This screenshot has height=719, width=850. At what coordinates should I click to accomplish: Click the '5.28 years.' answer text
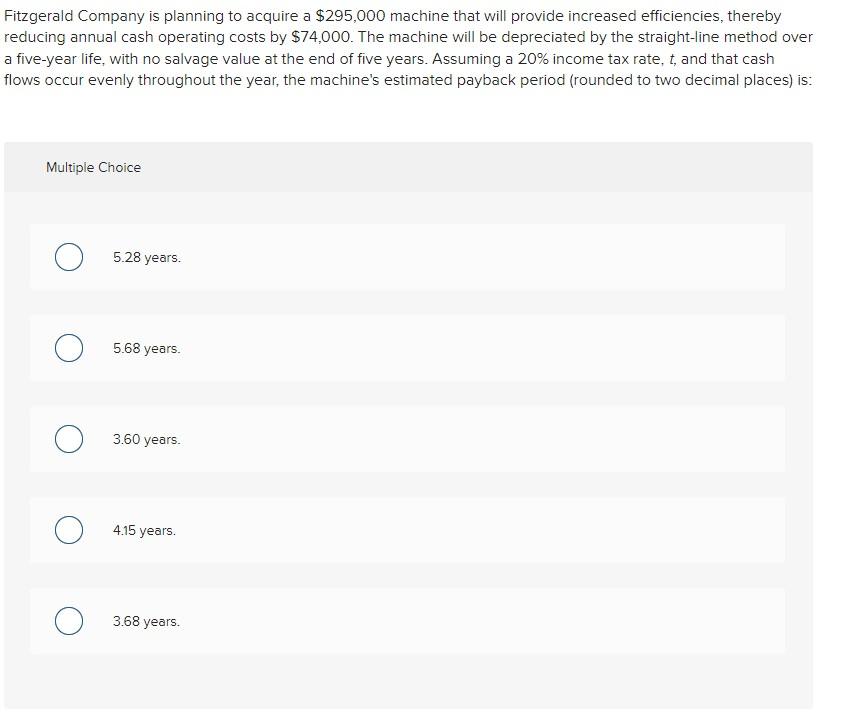click(x=147, y=258)
